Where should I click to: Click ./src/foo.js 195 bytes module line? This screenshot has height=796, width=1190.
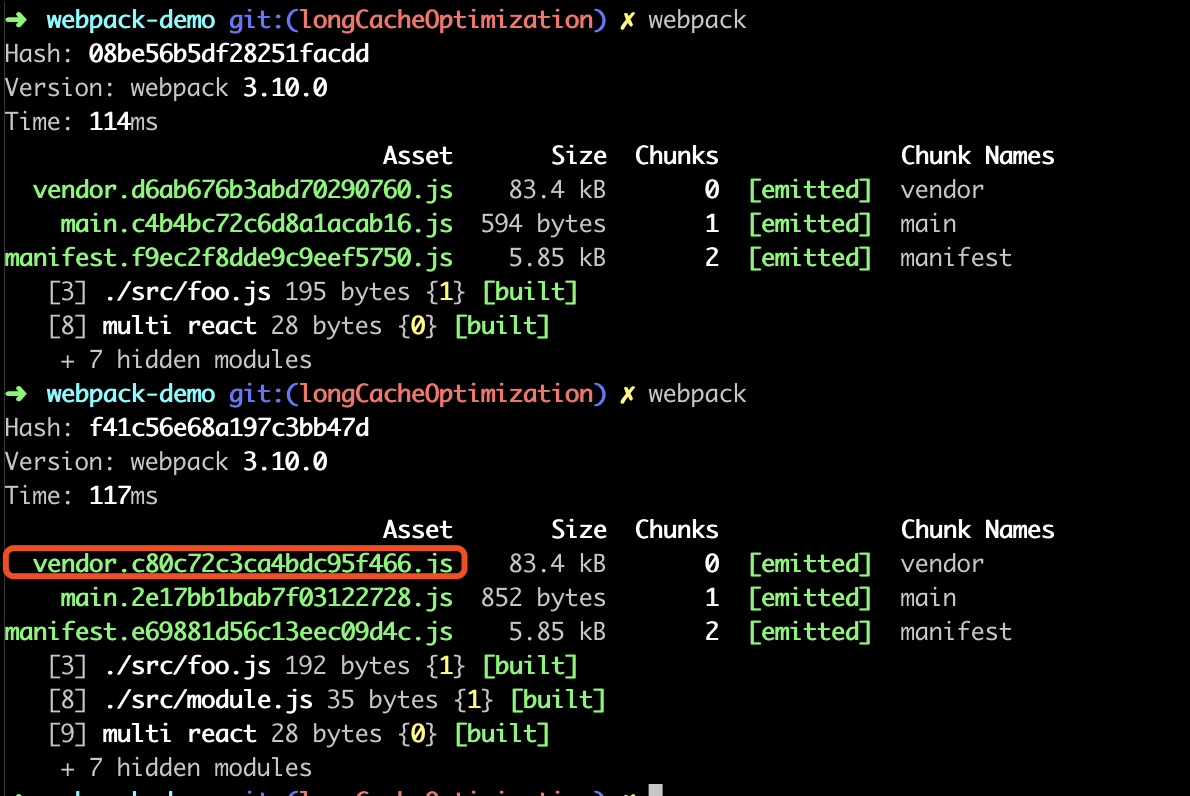click(x=313, y=292)
